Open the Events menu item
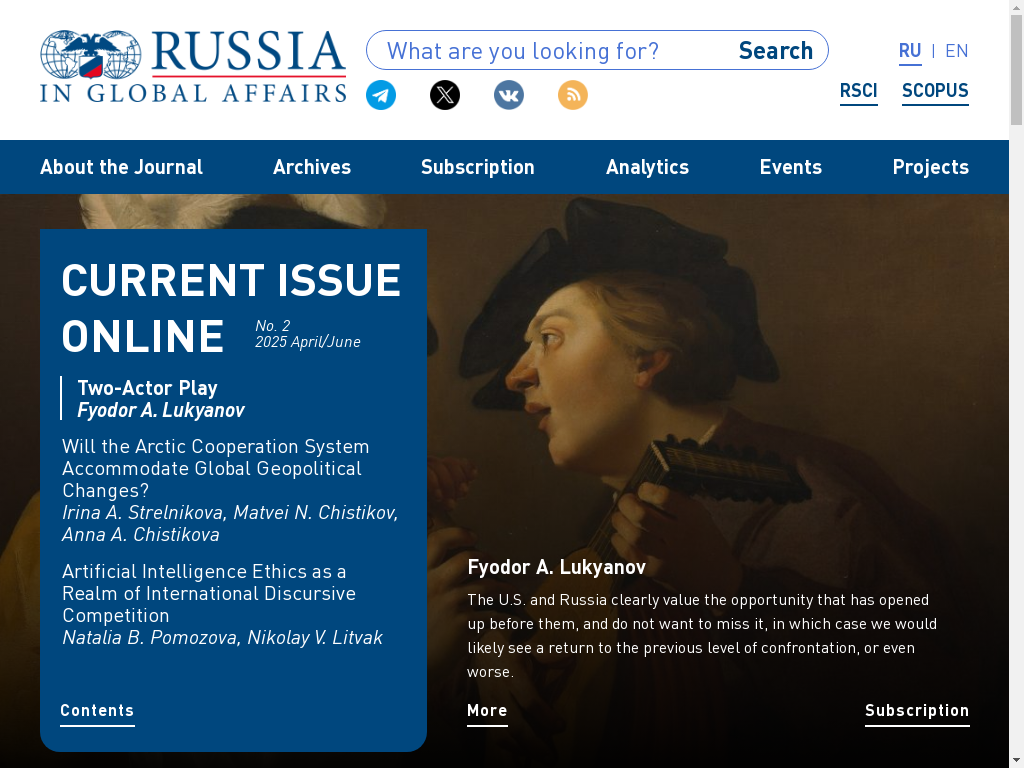Screen dimensions: 1024x768 coord(791,167)
